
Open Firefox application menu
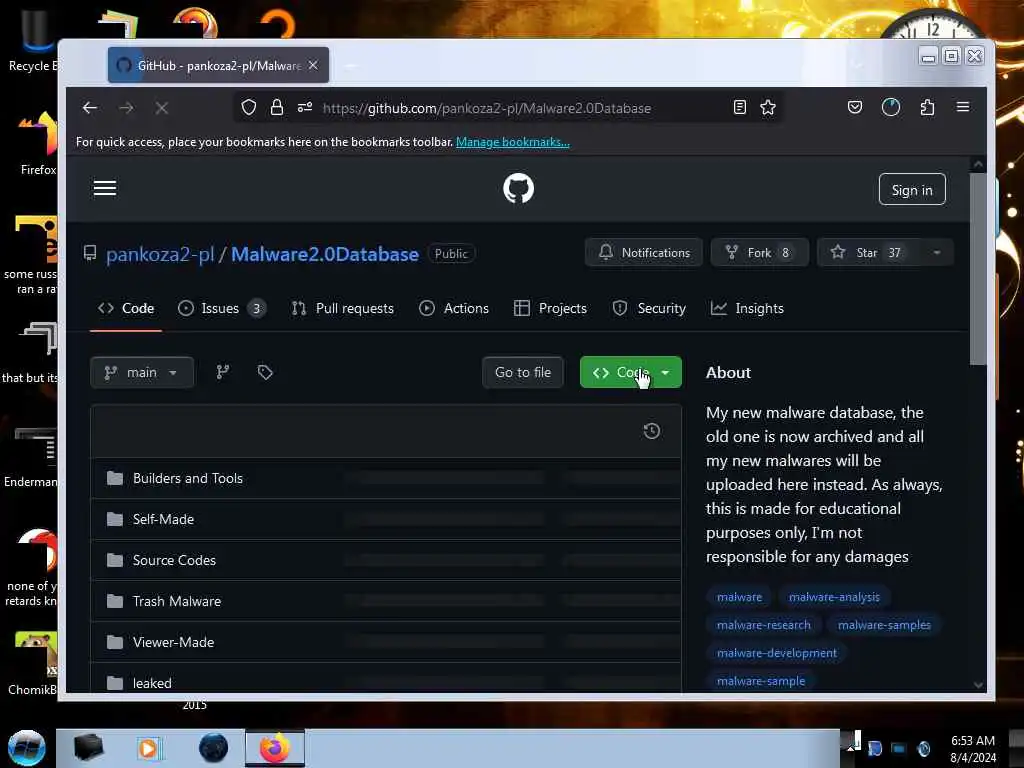pos(963,106)
